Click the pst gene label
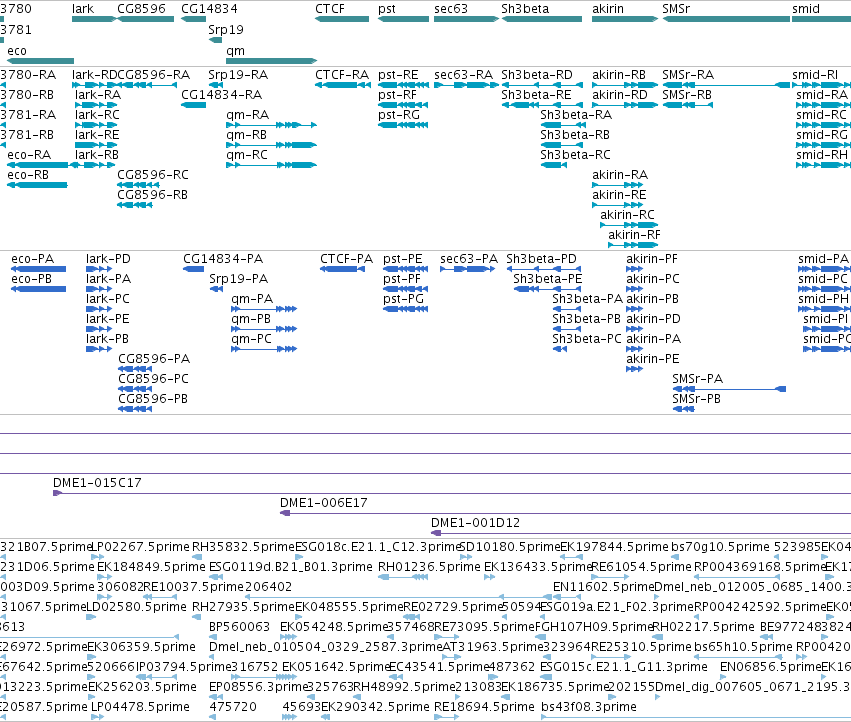Viewport: 851px width, 722px height. [x=387, y=9]
